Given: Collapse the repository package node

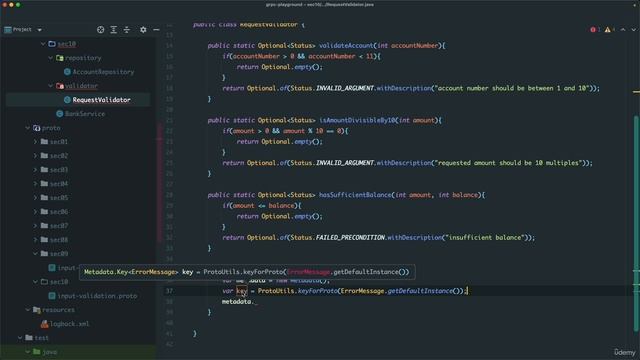Looking at the screenshot, I should point(51,58).
